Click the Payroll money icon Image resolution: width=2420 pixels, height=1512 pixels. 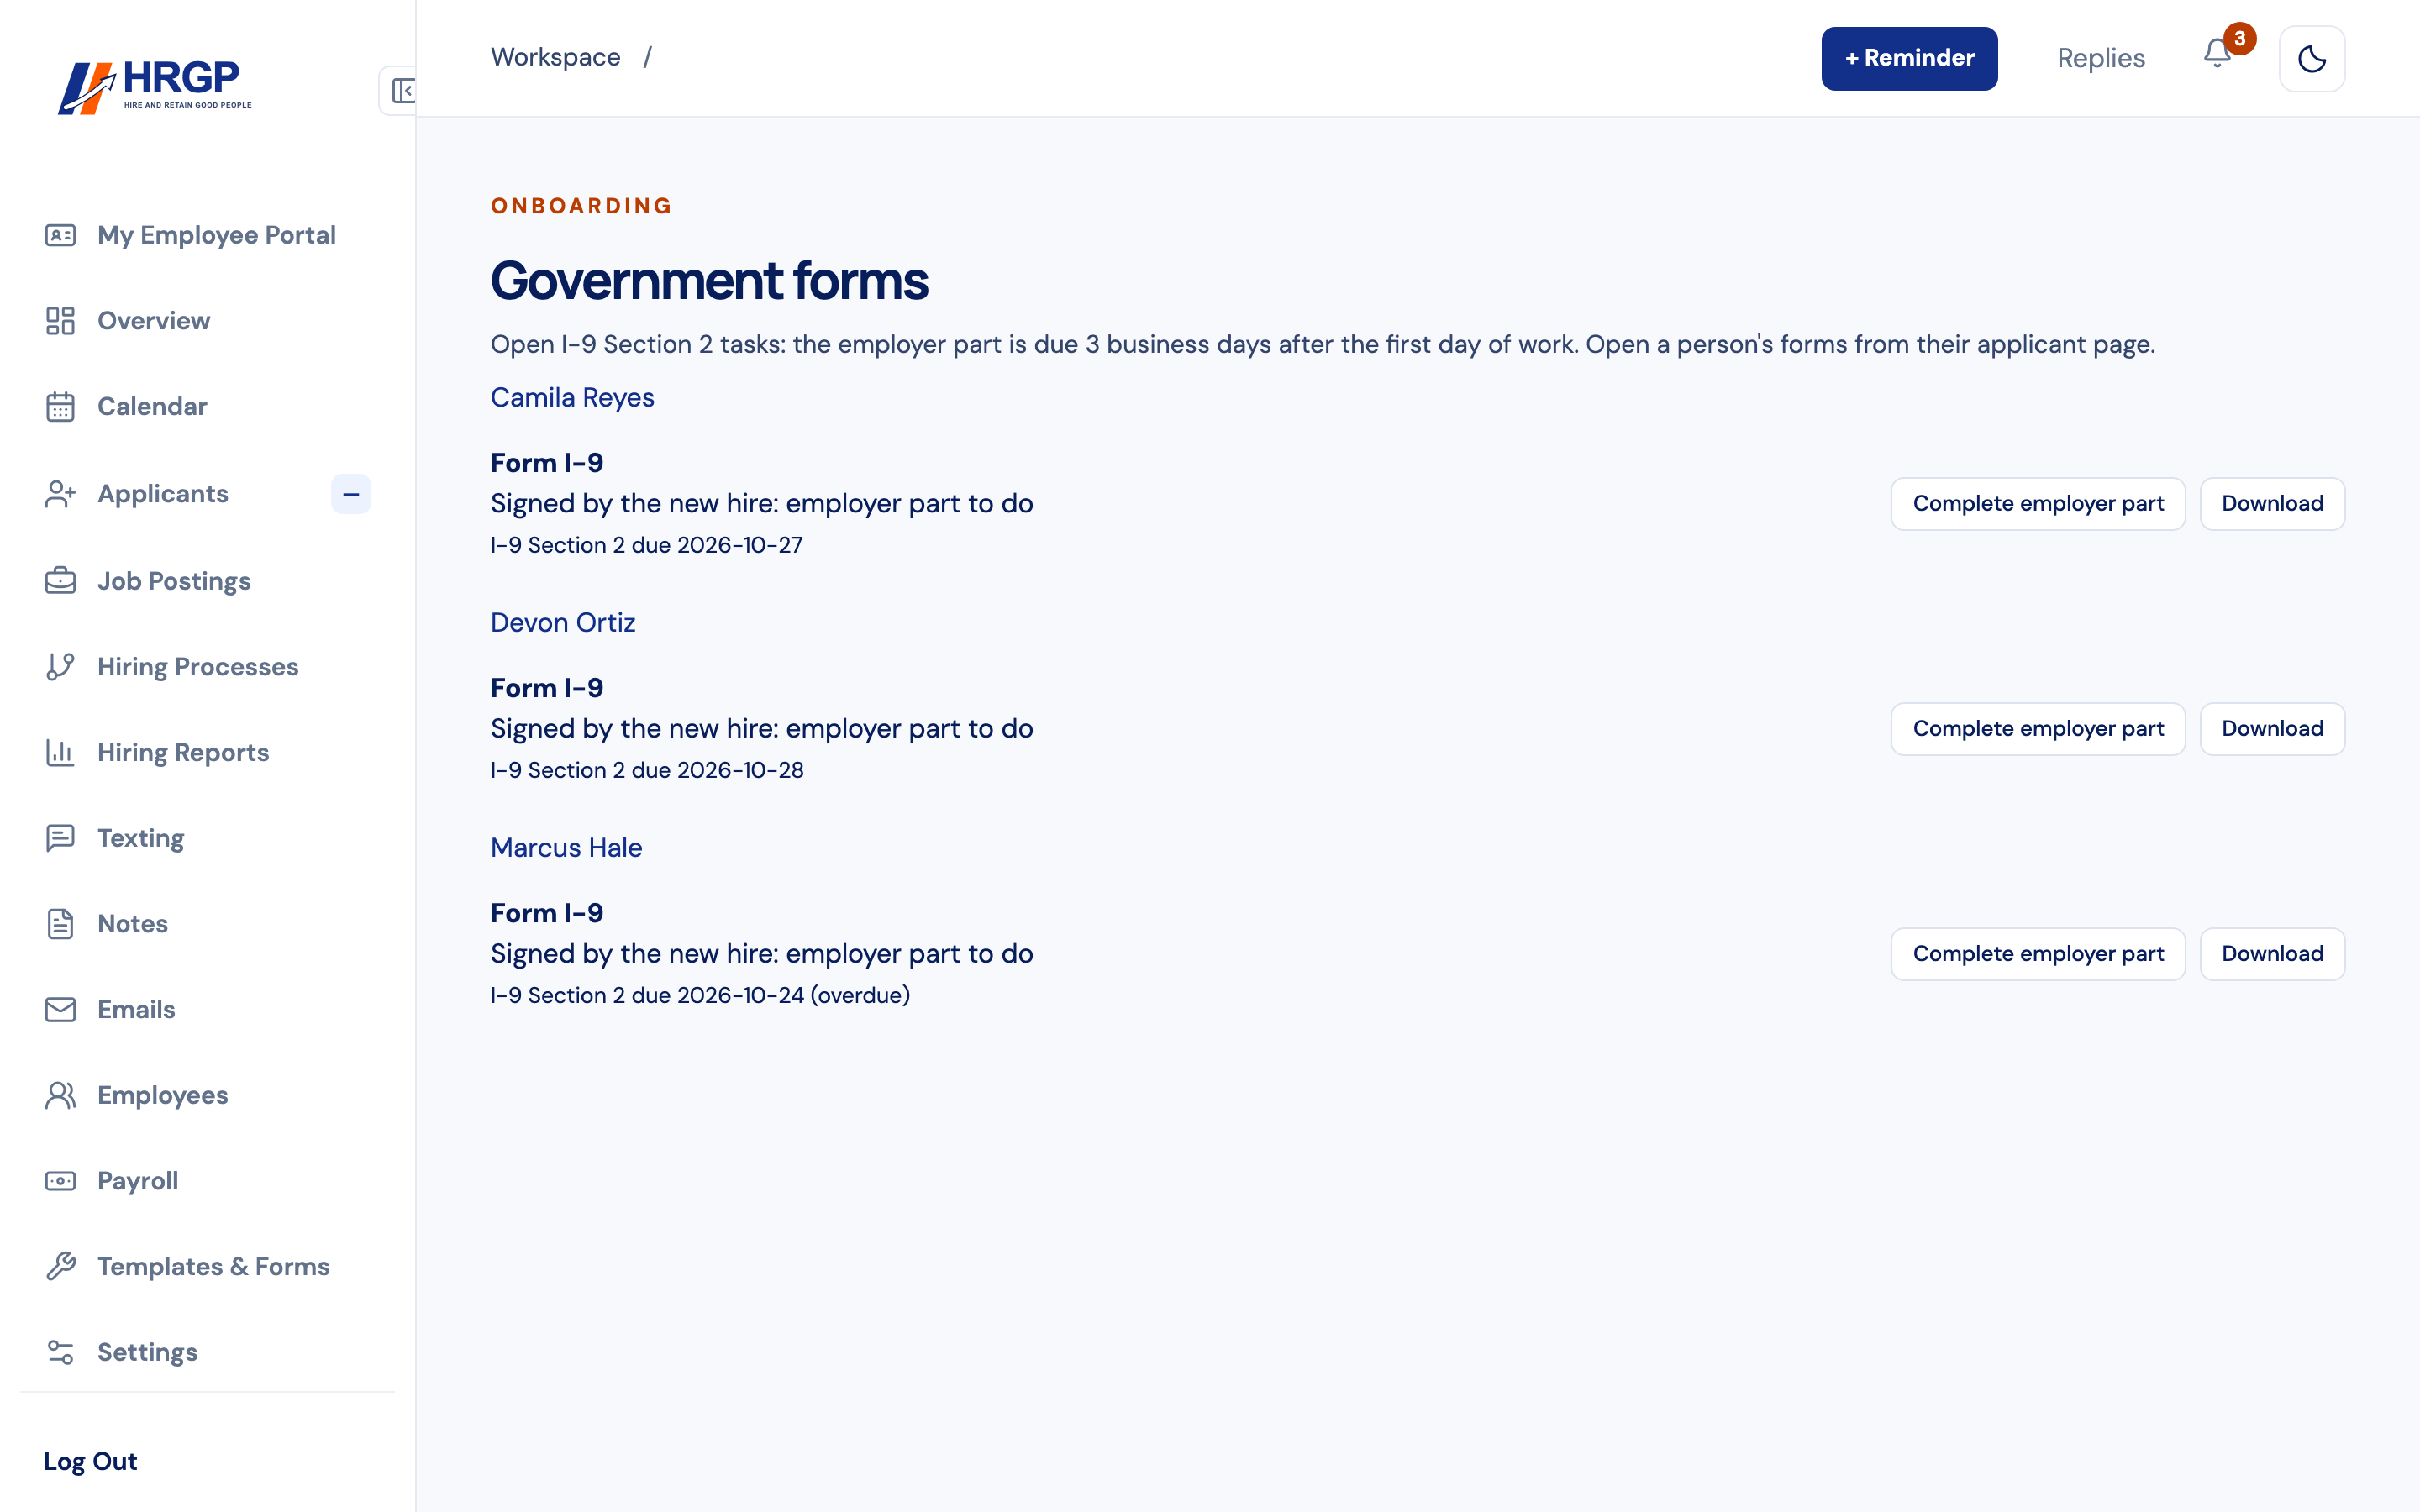click(x=60, y=1181)
